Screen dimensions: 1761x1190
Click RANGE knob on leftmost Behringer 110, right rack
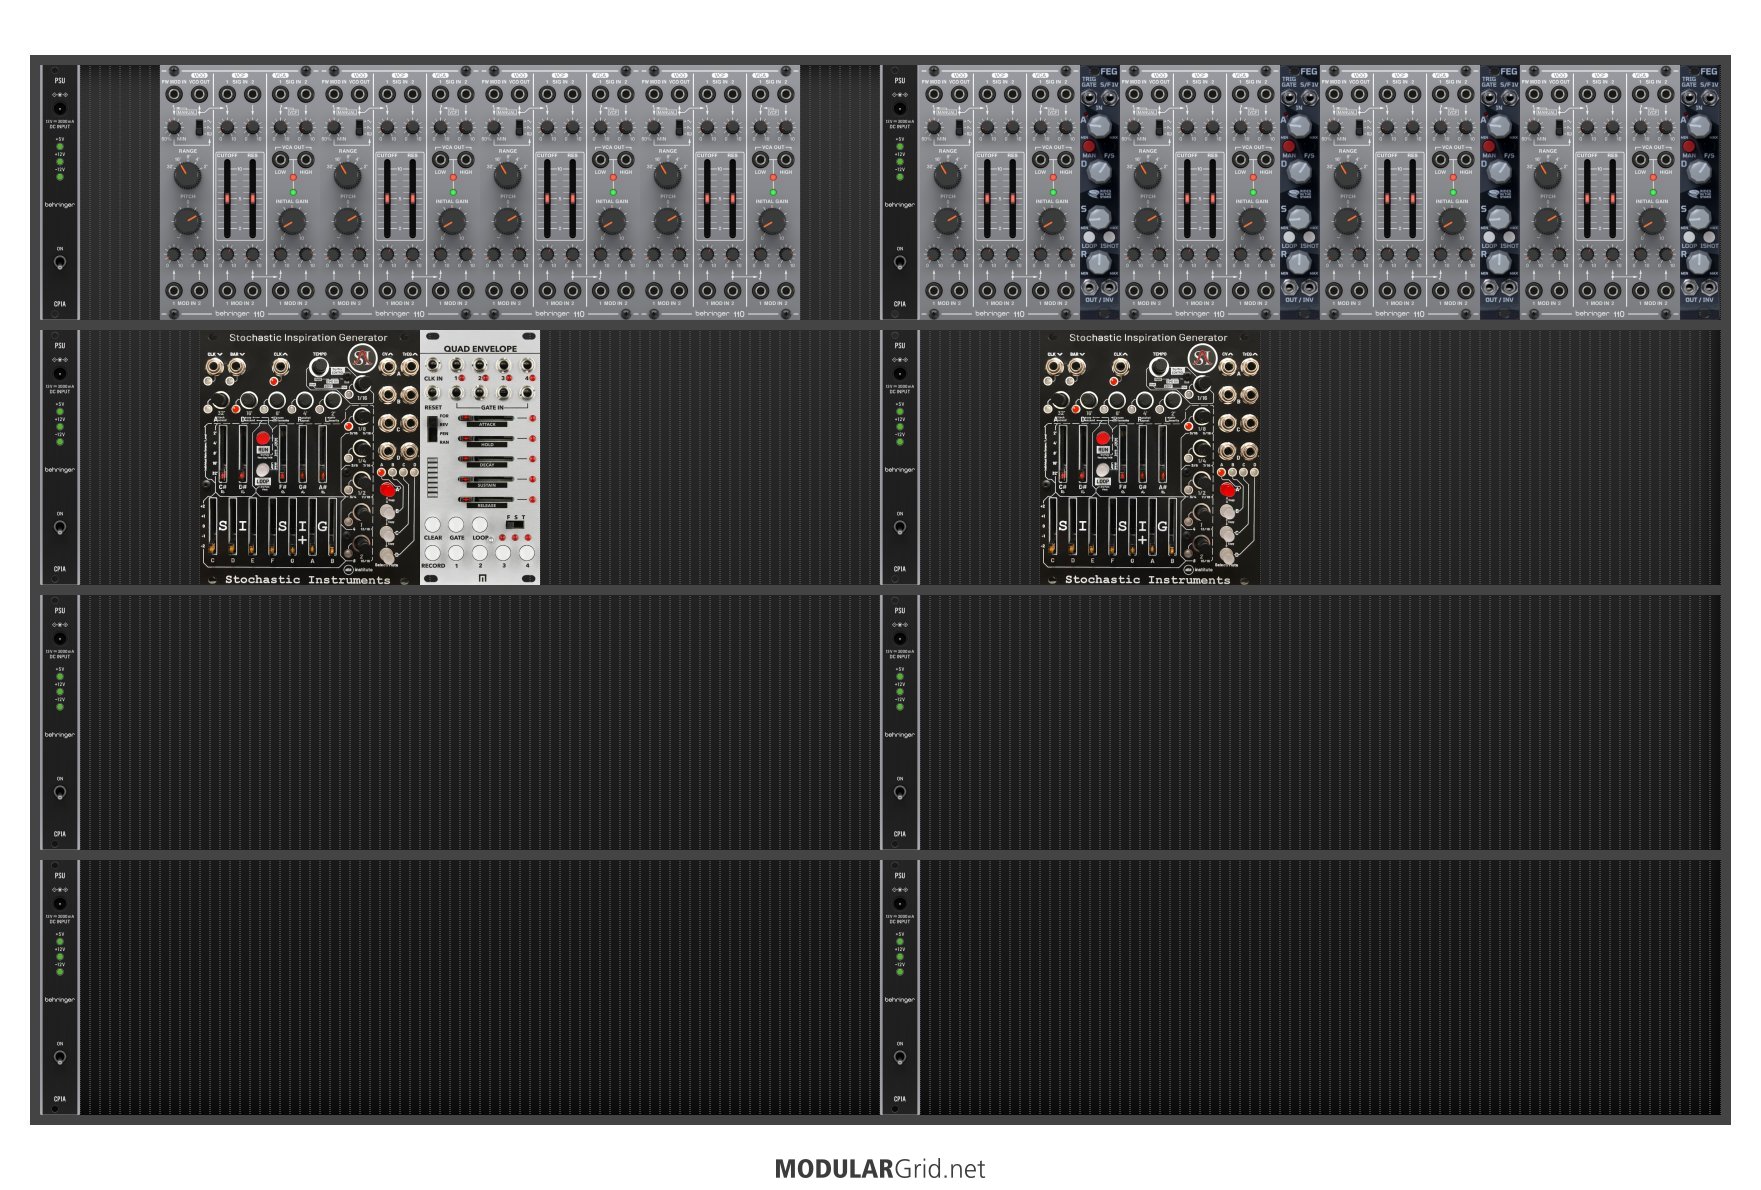point(947,176)
